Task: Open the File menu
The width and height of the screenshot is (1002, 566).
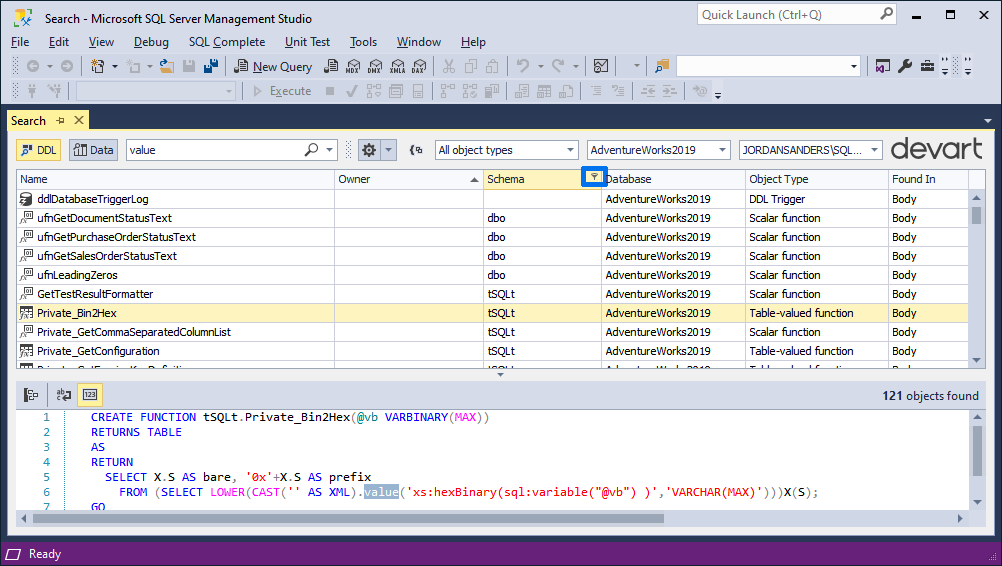Action: click(20, 42)
